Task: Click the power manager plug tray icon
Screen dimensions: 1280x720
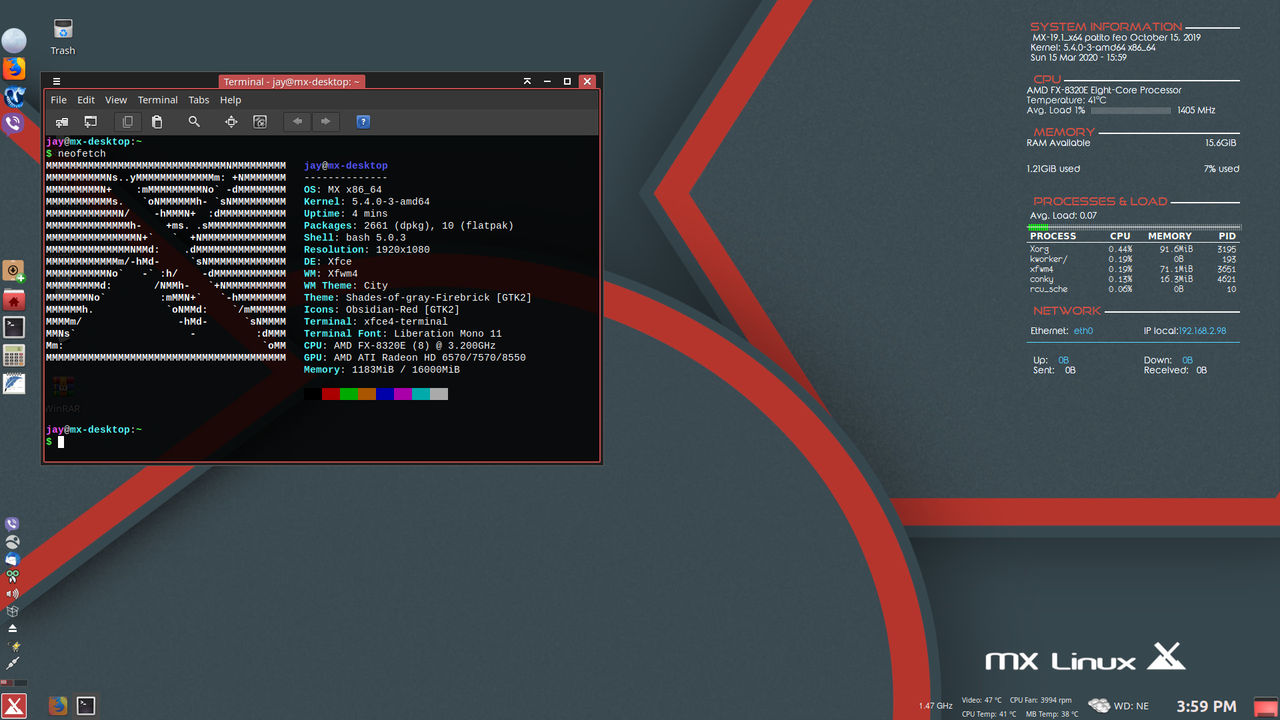Action: click(x=12, y=646)
